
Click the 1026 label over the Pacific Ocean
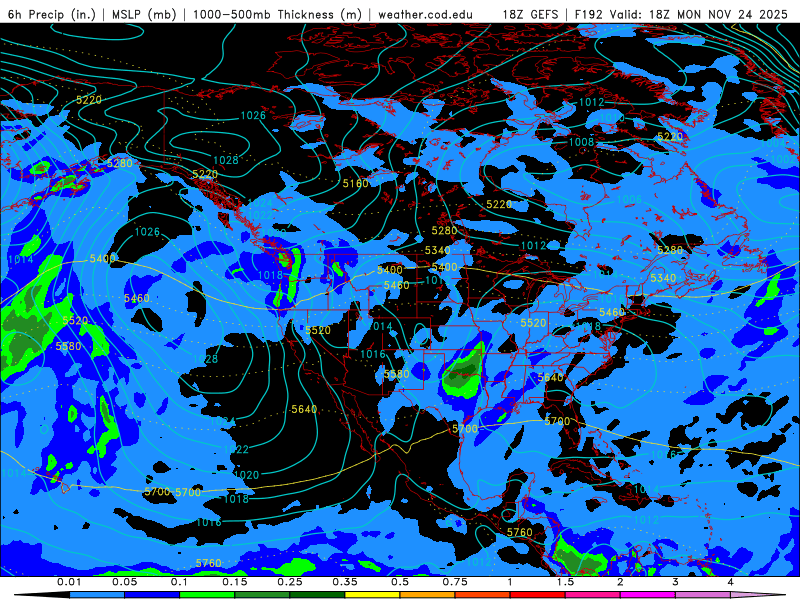(147, 232)
